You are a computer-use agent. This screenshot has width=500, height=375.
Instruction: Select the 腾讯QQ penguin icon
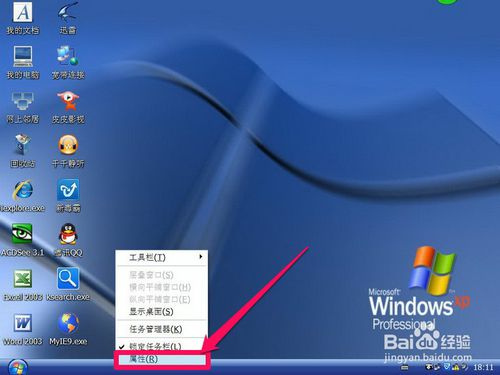click(68, 240)
